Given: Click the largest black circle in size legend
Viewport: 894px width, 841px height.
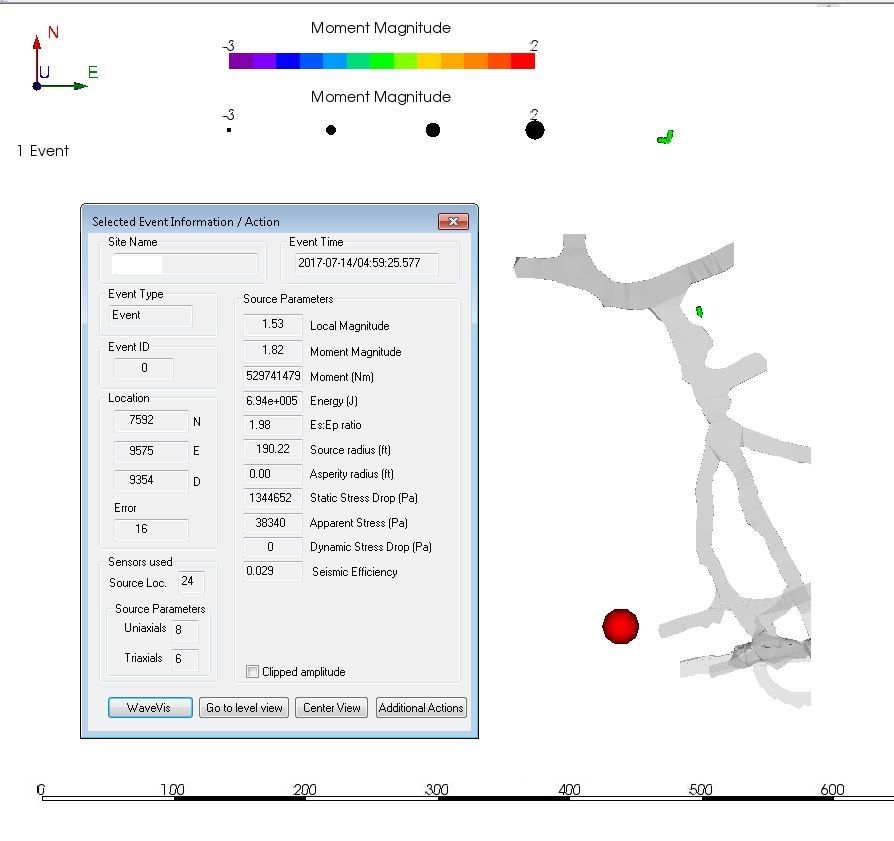Looking at the screenshot, I should (x=535, y=130).
